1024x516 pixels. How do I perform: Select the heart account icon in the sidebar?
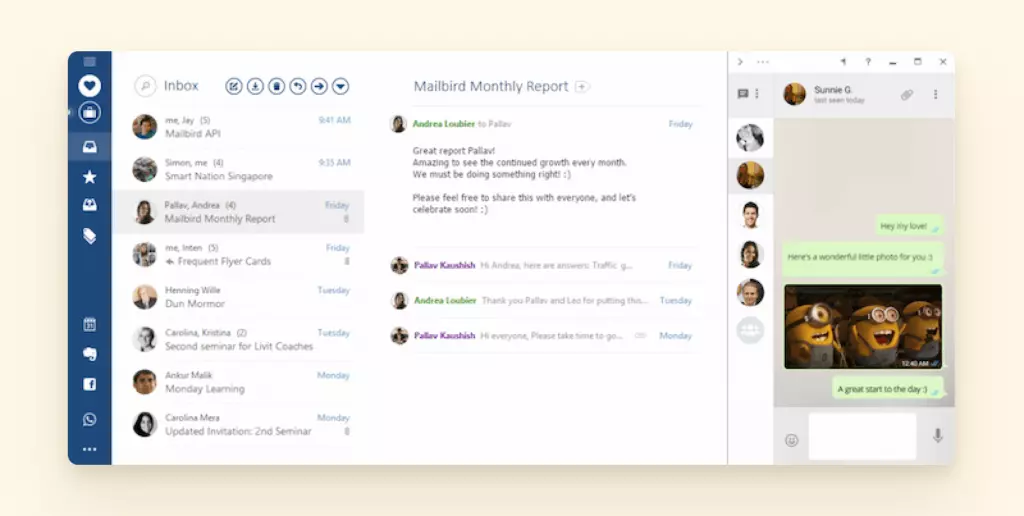pos(89,86)
